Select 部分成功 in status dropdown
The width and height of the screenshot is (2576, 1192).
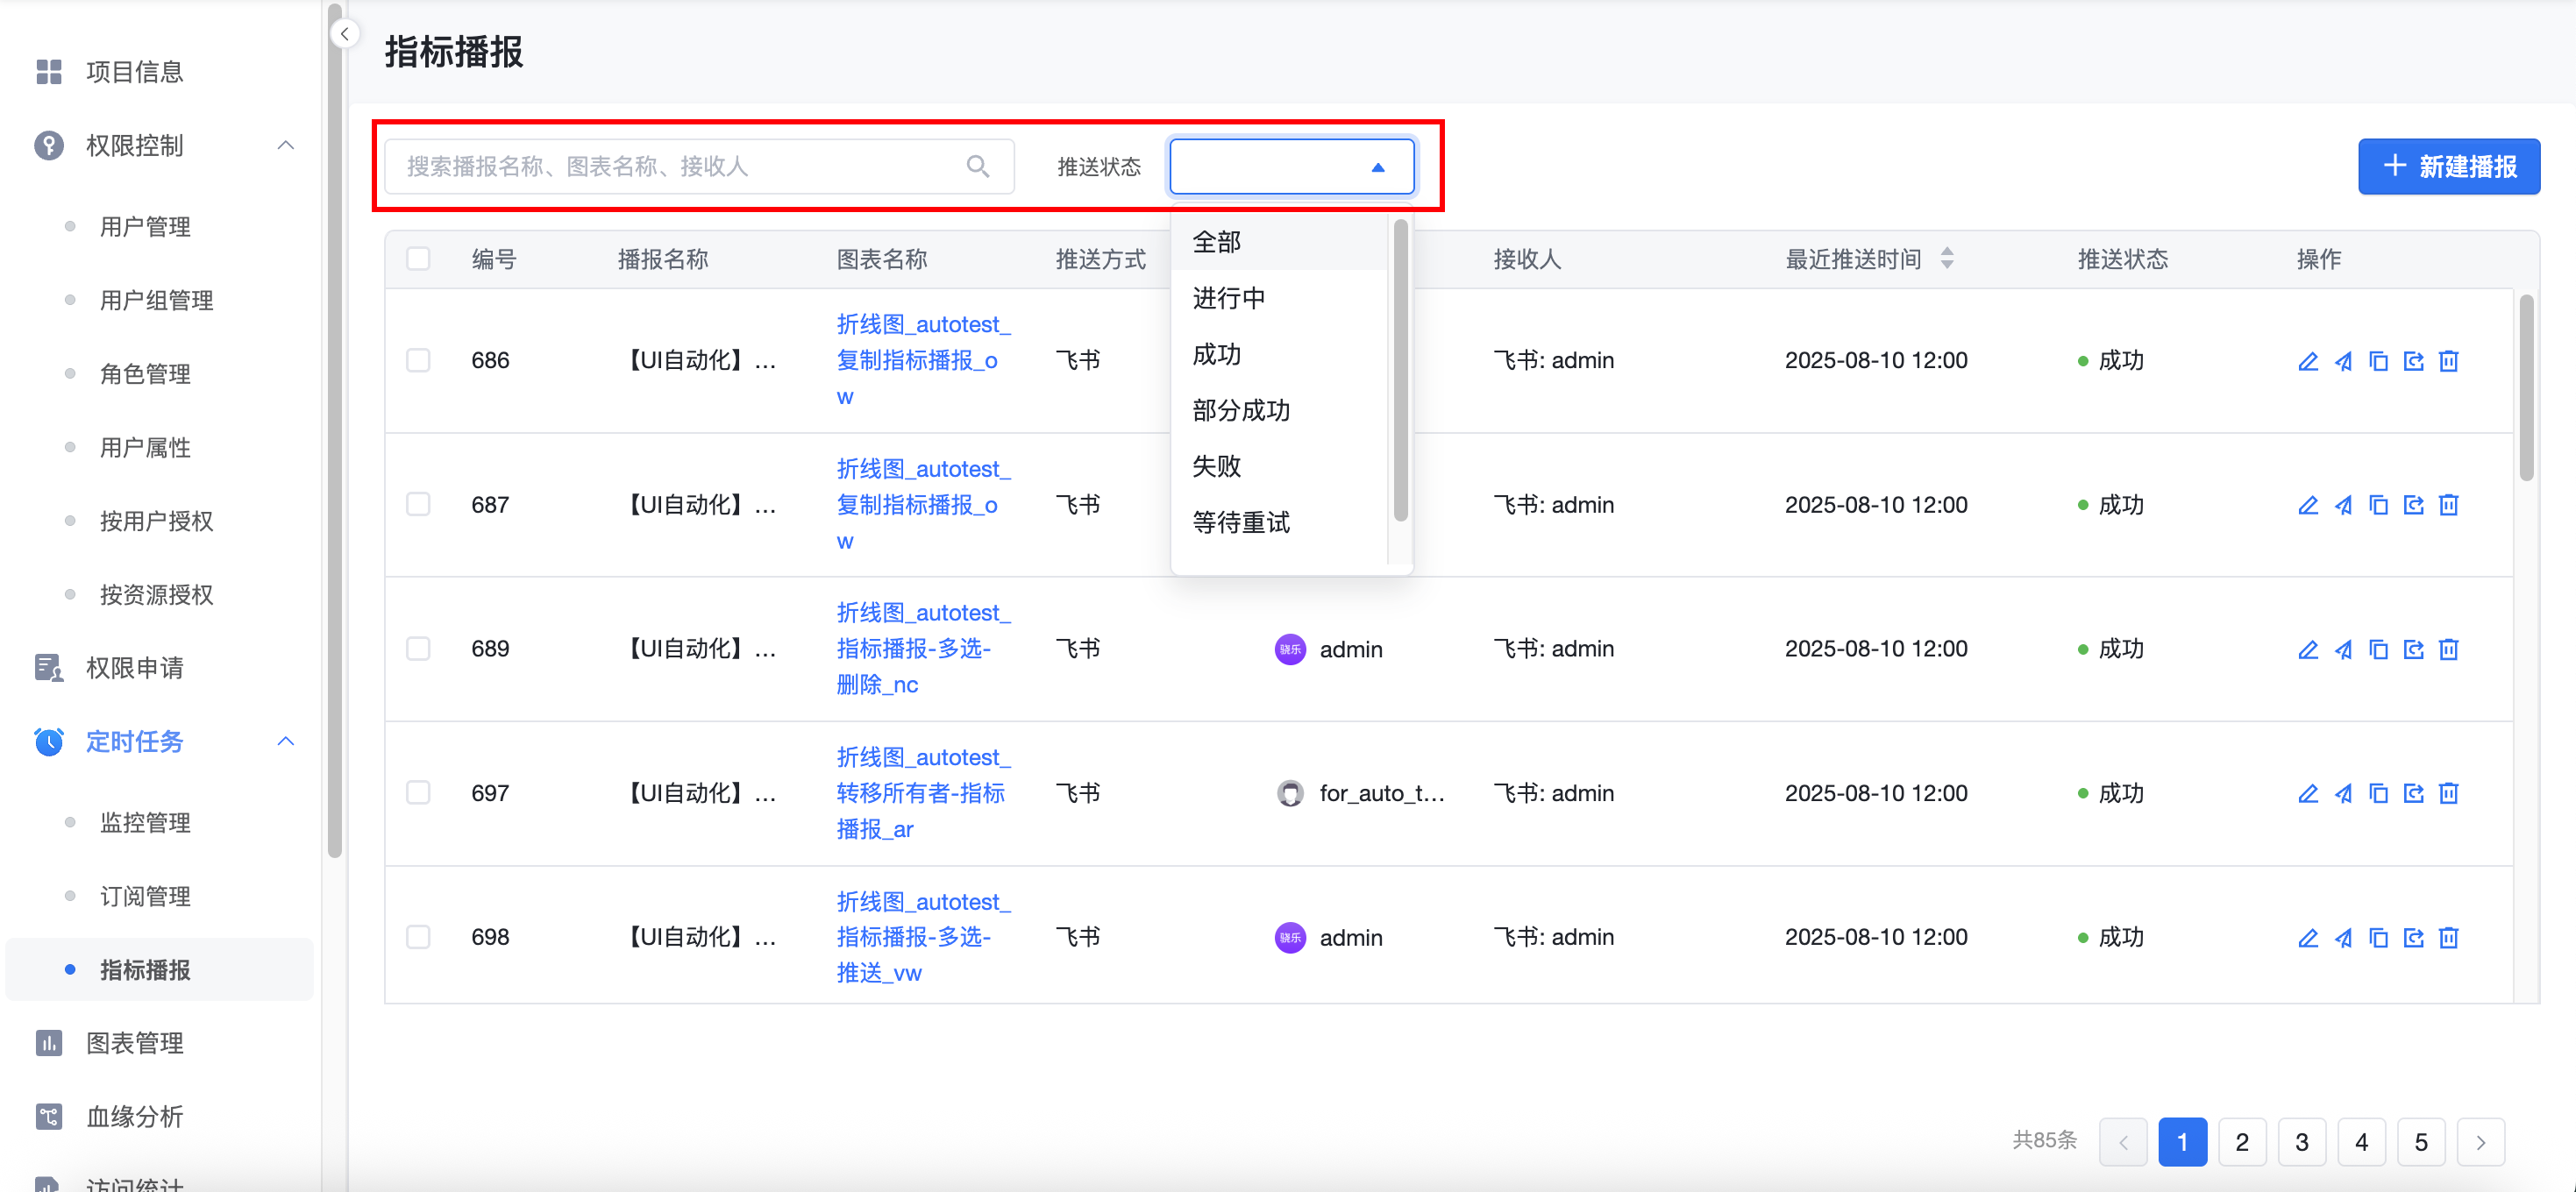tap(1241, 410)
